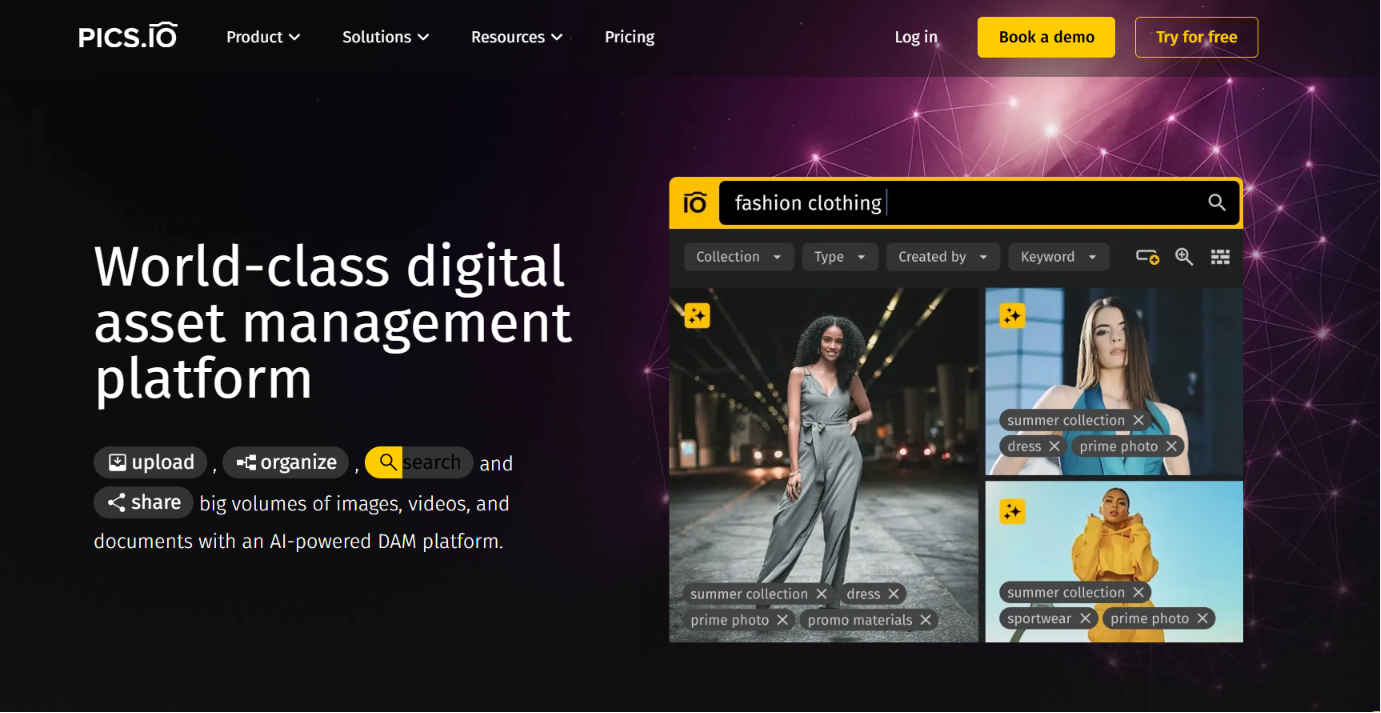Viewport: 1381px width, 713px height.
Task: Expand the Type filter dropdown
Action: 840,257
